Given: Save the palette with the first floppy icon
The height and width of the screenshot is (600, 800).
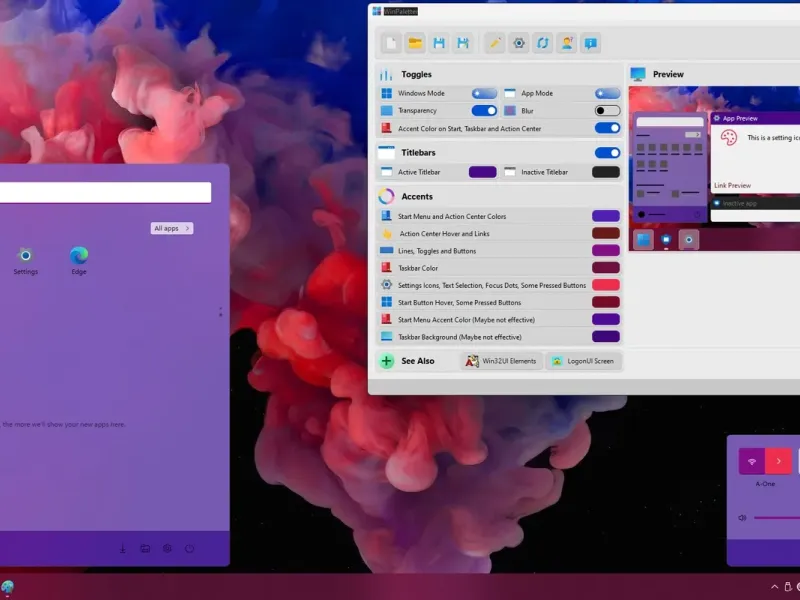Looking at the screenshot, I should [x=439, y=43].
